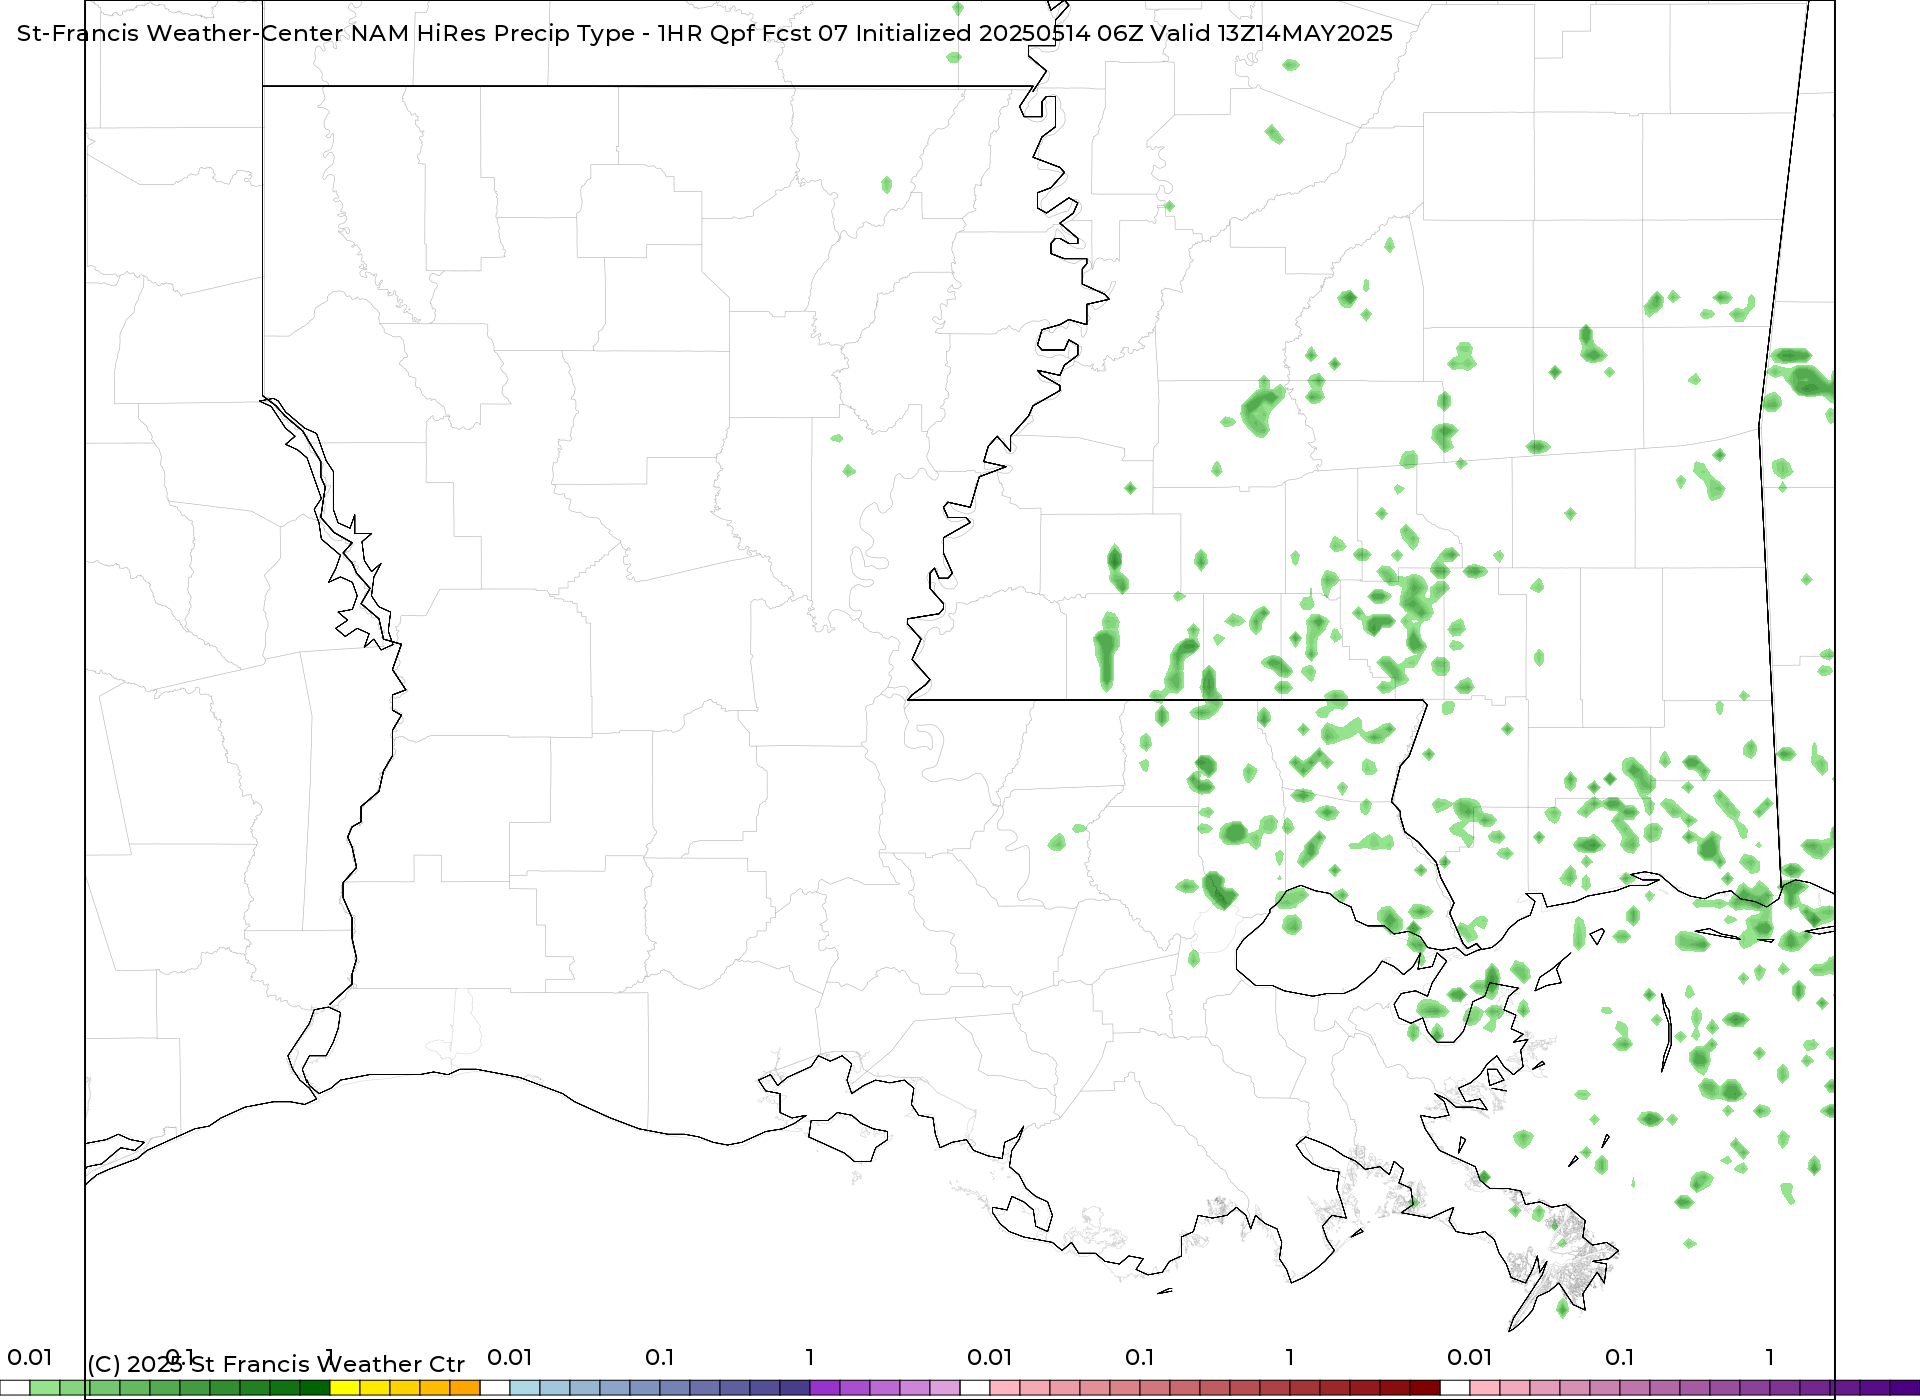Select the first bright yellow legend swatch
The height and width of the screenshot is (1400, 1920).
pos(345,1387)
